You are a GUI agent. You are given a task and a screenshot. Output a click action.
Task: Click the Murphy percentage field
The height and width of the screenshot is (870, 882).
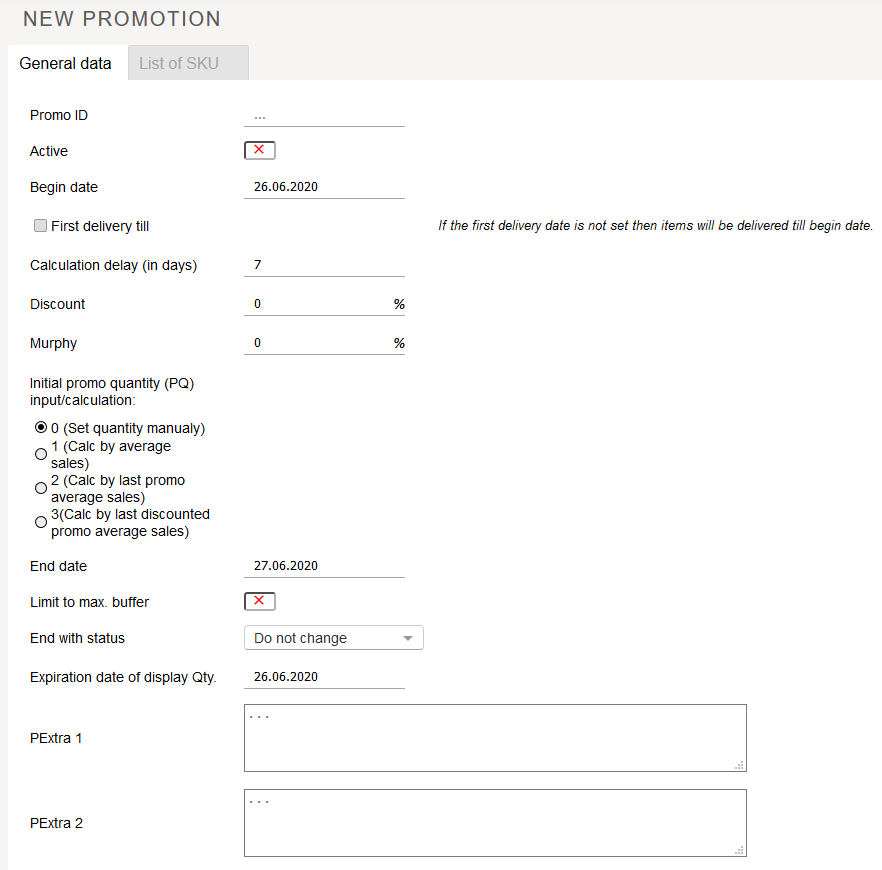click(318, 343)
